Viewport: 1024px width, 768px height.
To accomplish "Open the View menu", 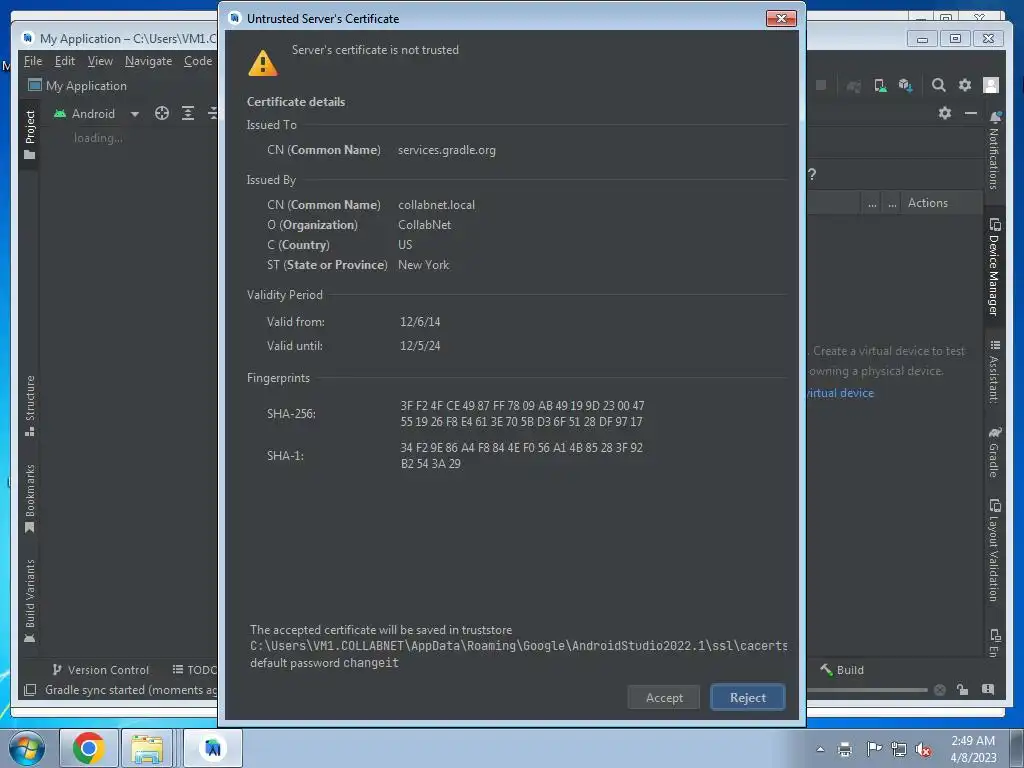I will 100,61.
